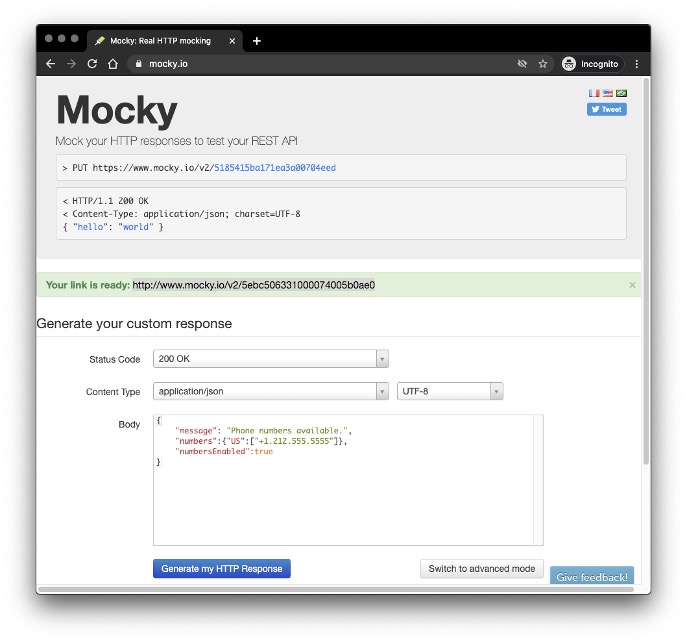
Task: Switch language using the French flag
Action: point(594,93)
